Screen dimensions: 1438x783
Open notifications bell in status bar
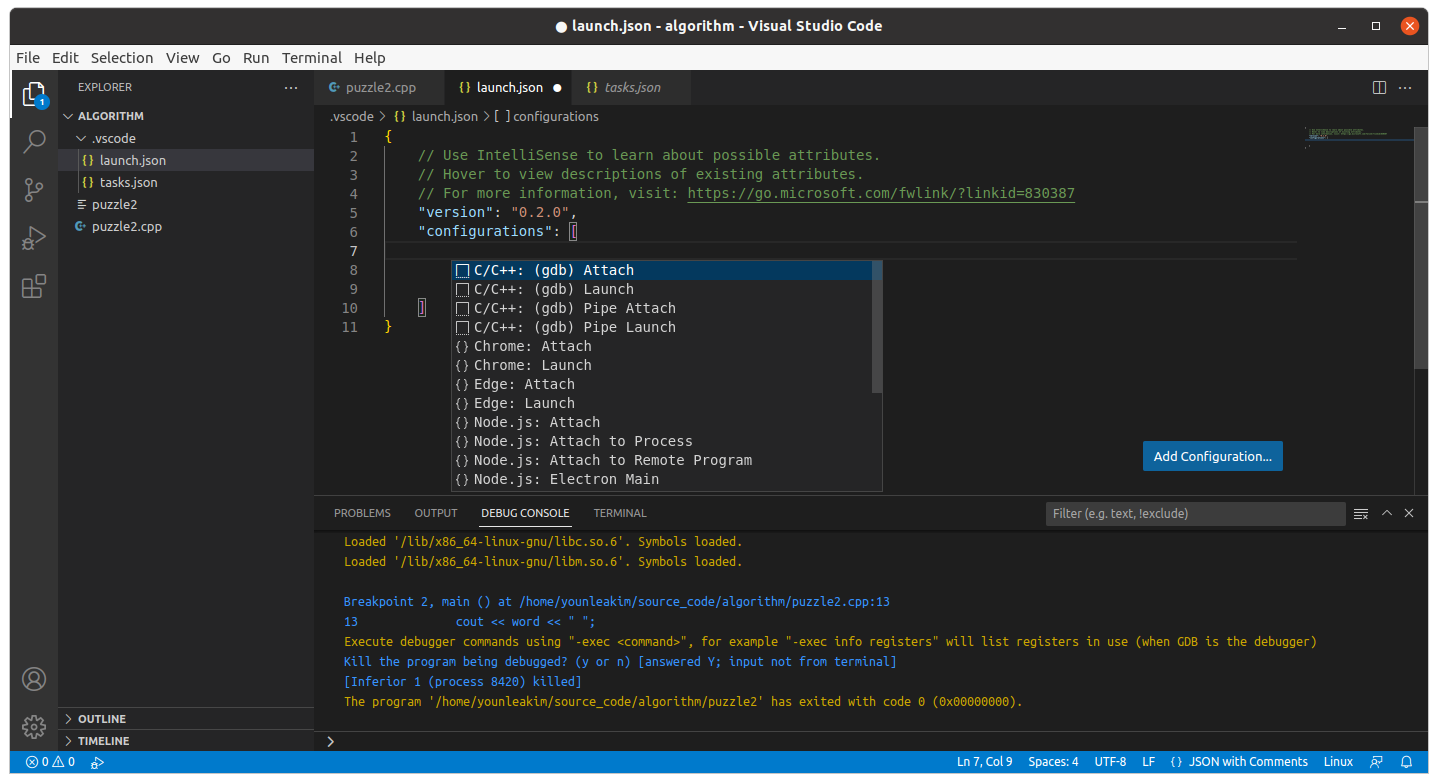1407,762
